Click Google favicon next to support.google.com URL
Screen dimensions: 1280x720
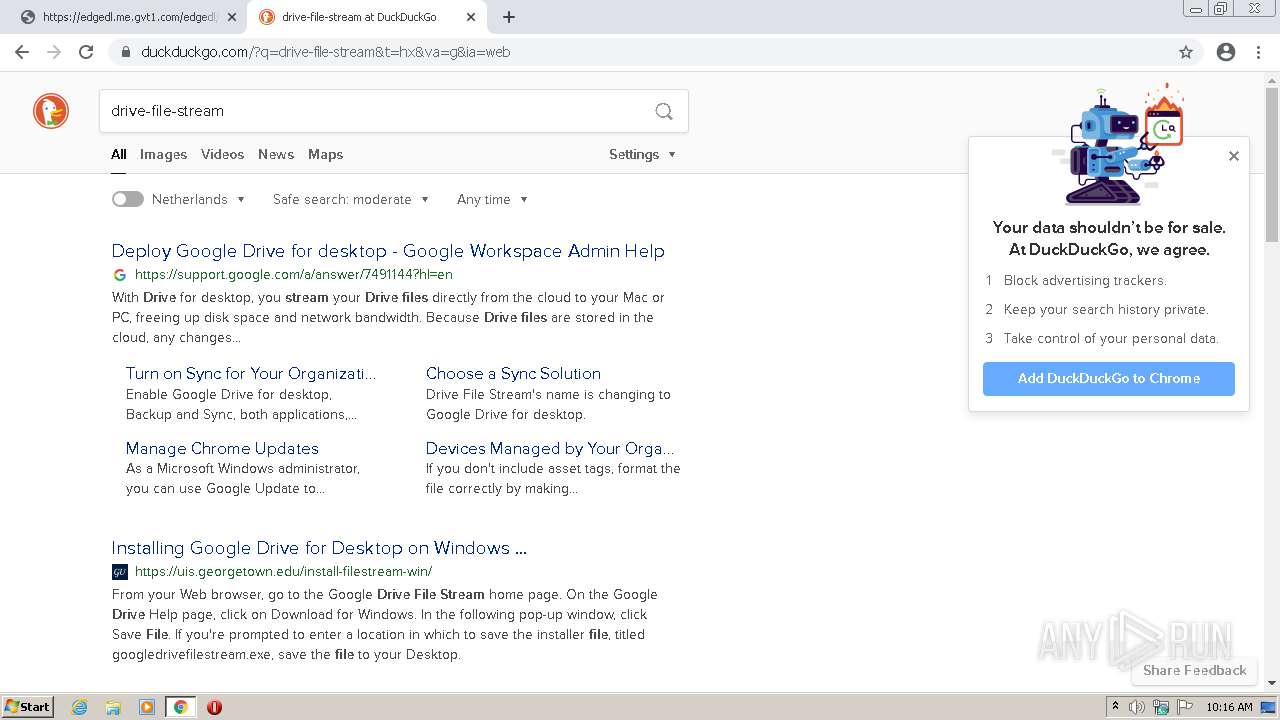coord(119,274)
